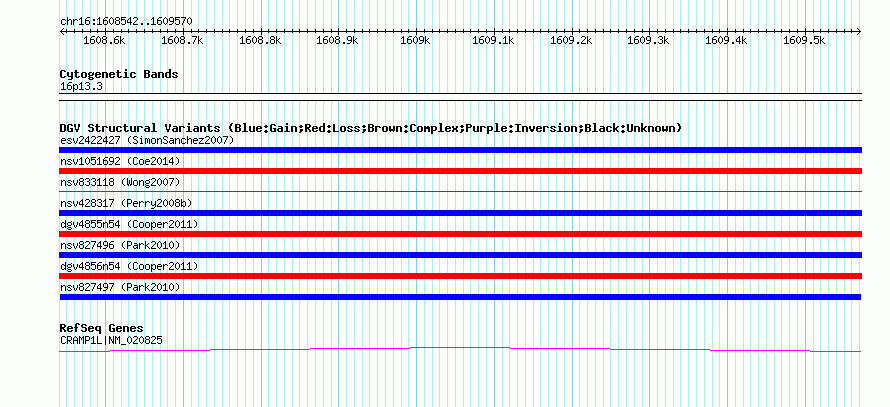
Task: Open the nsv428317 (Perry2008b) label
Action: [125, 203]
